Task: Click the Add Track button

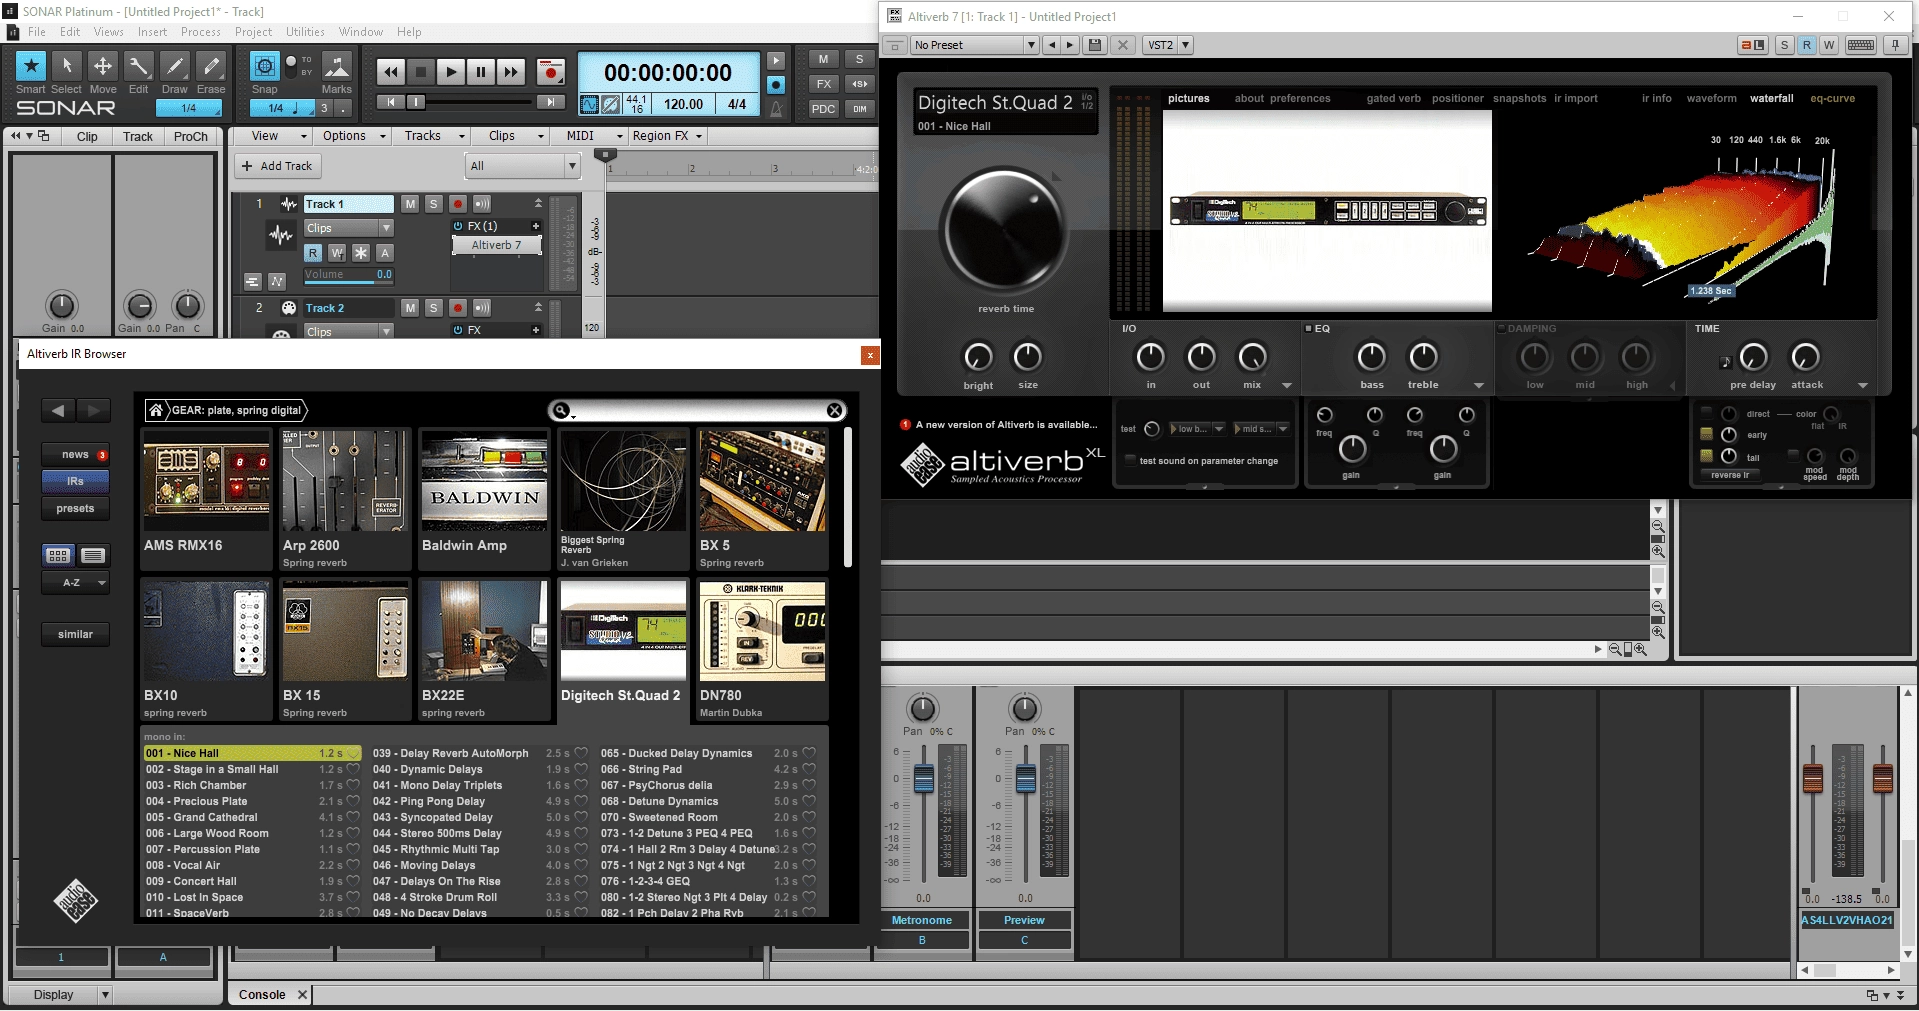Action: tap(277, 166)
